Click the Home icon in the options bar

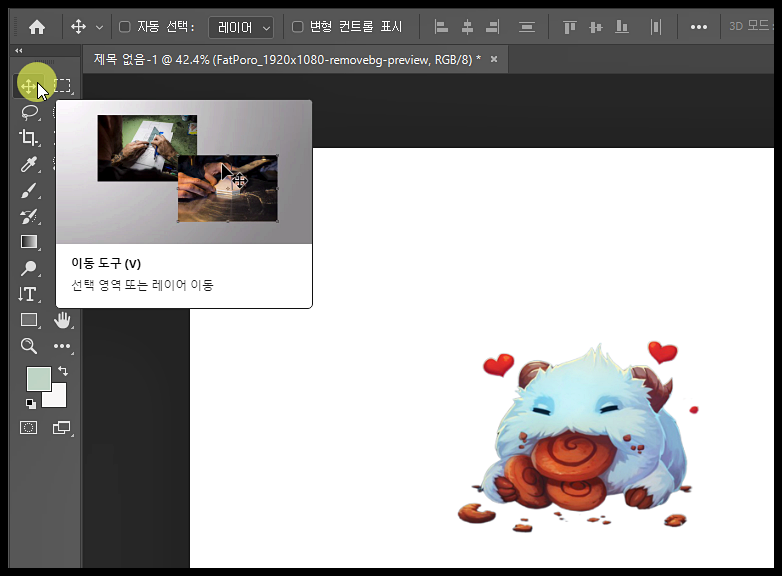pos(37,27)
